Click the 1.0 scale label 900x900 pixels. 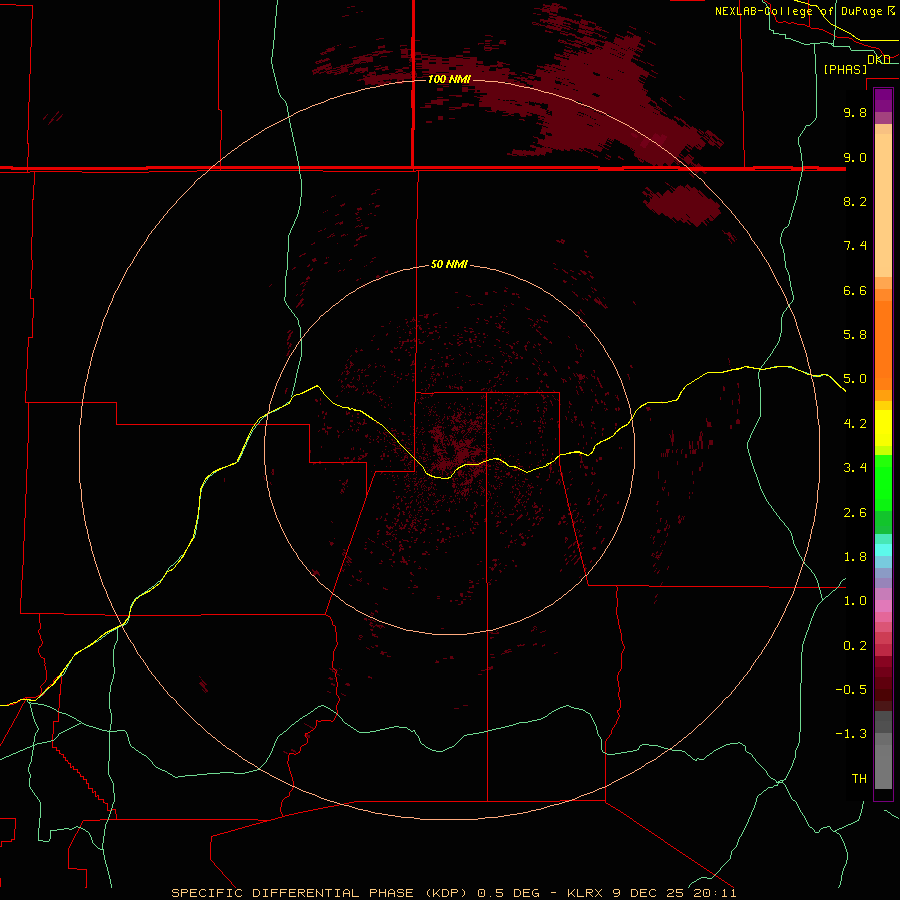tap(855, 601)
